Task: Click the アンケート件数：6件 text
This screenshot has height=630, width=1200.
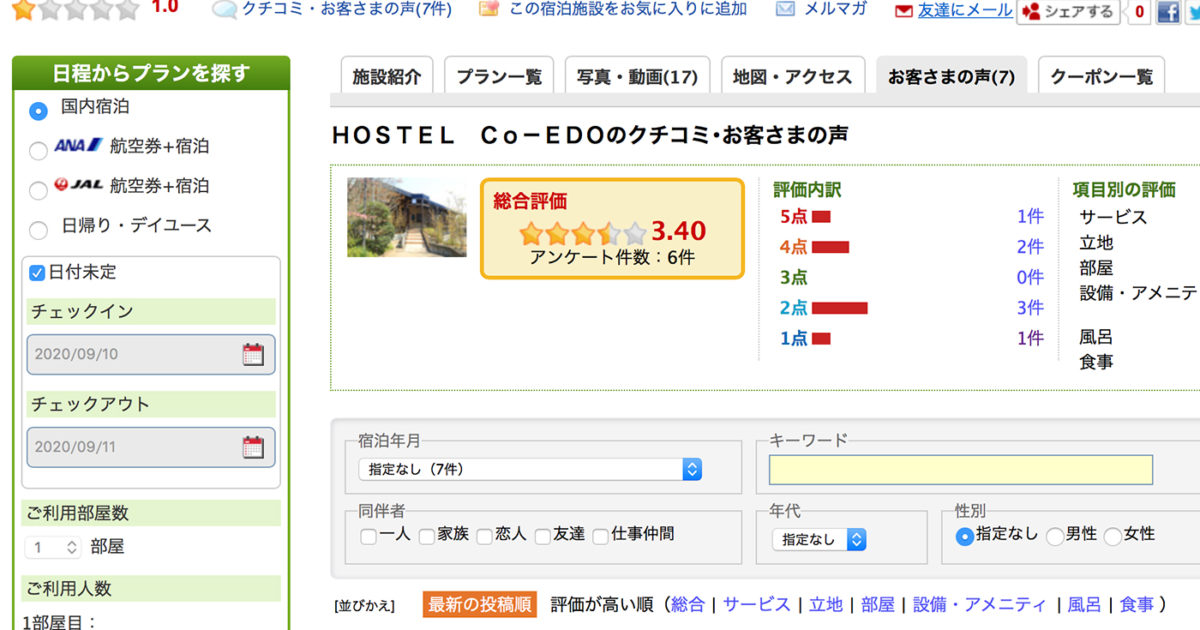Action: click(612, 257)
